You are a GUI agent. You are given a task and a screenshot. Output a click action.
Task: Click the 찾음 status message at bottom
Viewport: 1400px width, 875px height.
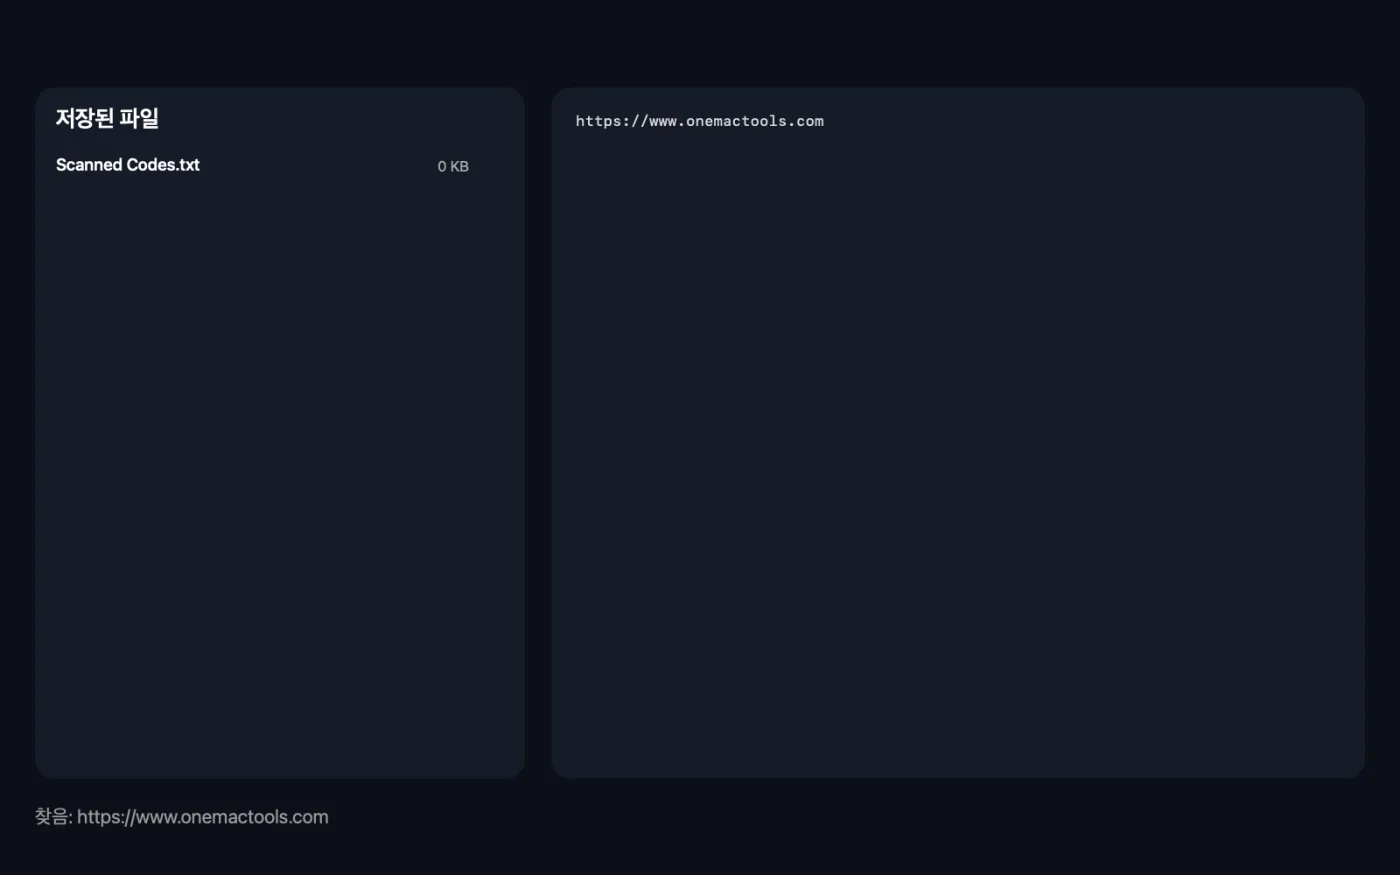tap(182, 817)
